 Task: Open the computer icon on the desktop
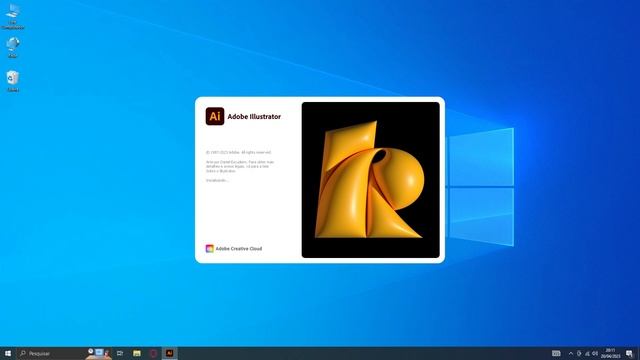point(13,16)
